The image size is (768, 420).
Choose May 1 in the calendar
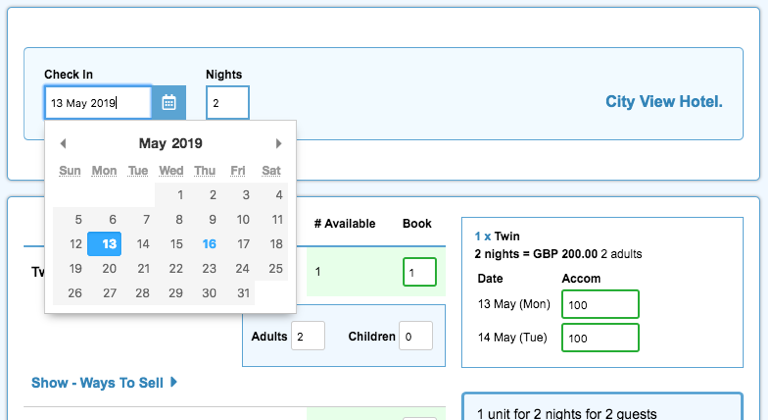[x=179, y=196]
